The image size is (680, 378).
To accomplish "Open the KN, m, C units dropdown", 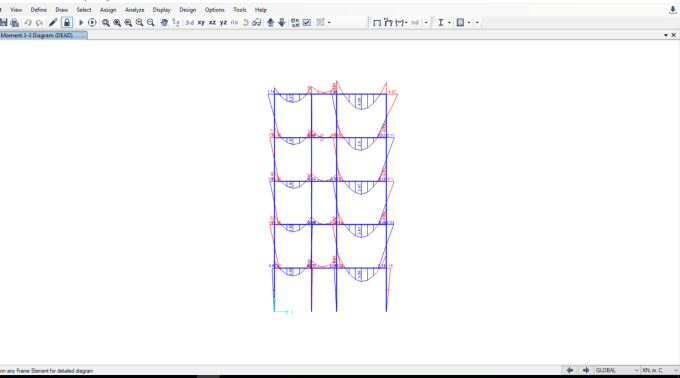I will [660, 370].
